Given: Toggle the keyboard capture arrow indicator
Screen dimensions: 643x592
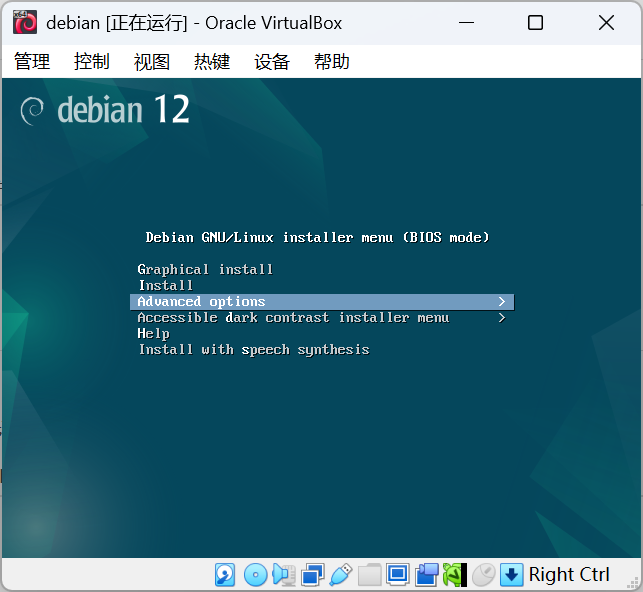Looking at the screenshot, I should (x=511, y=575).
